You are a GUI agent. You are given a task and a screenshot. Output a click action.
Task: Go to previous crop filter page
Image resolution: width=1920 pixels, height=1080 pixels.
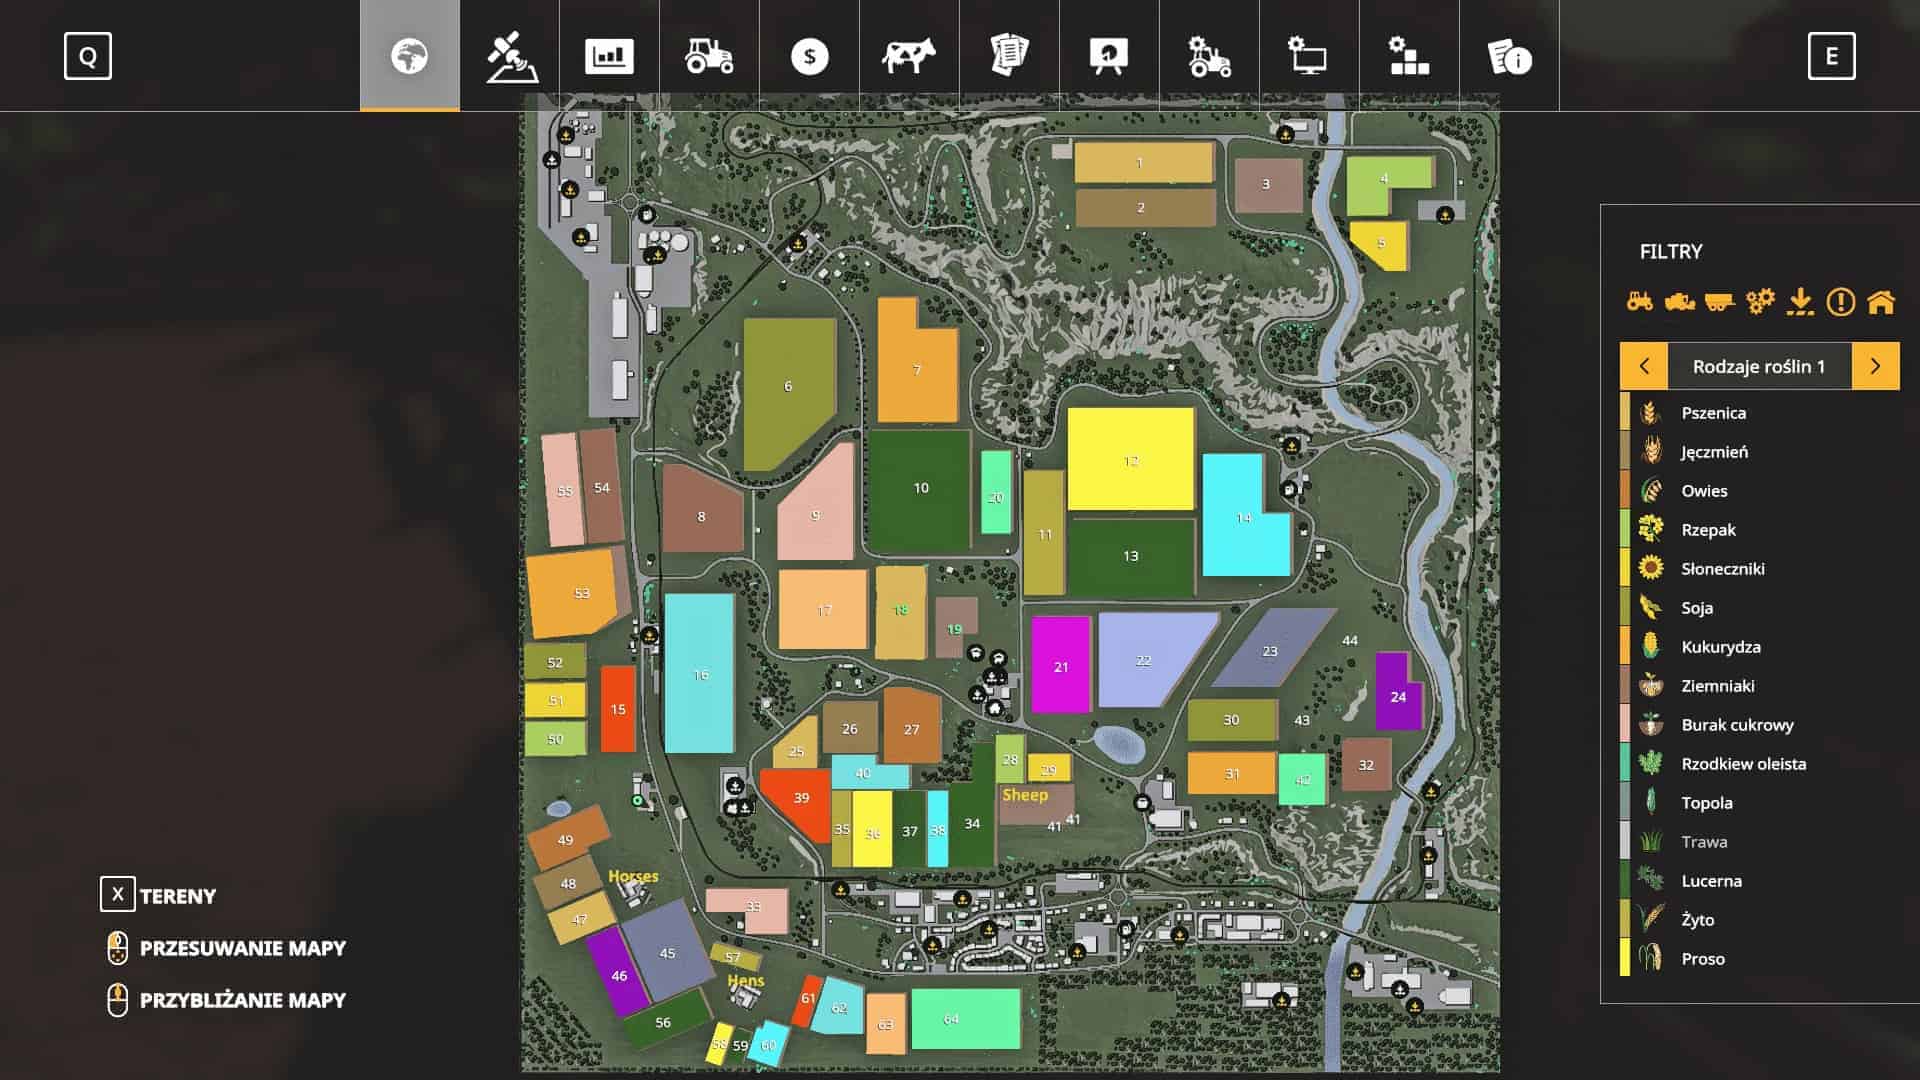click(1644, 366)
